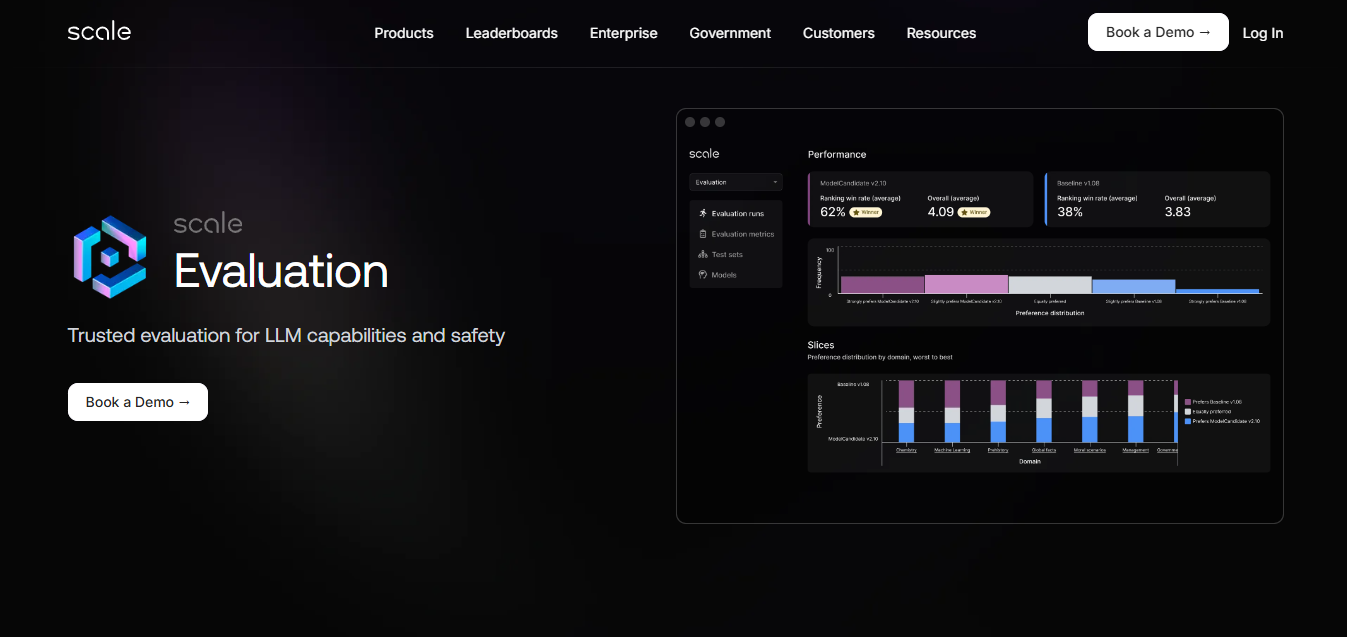This screenshot has height=637, width=1347.
Task: Click the Models icon in preview sidebar
Action: [703, 274]
